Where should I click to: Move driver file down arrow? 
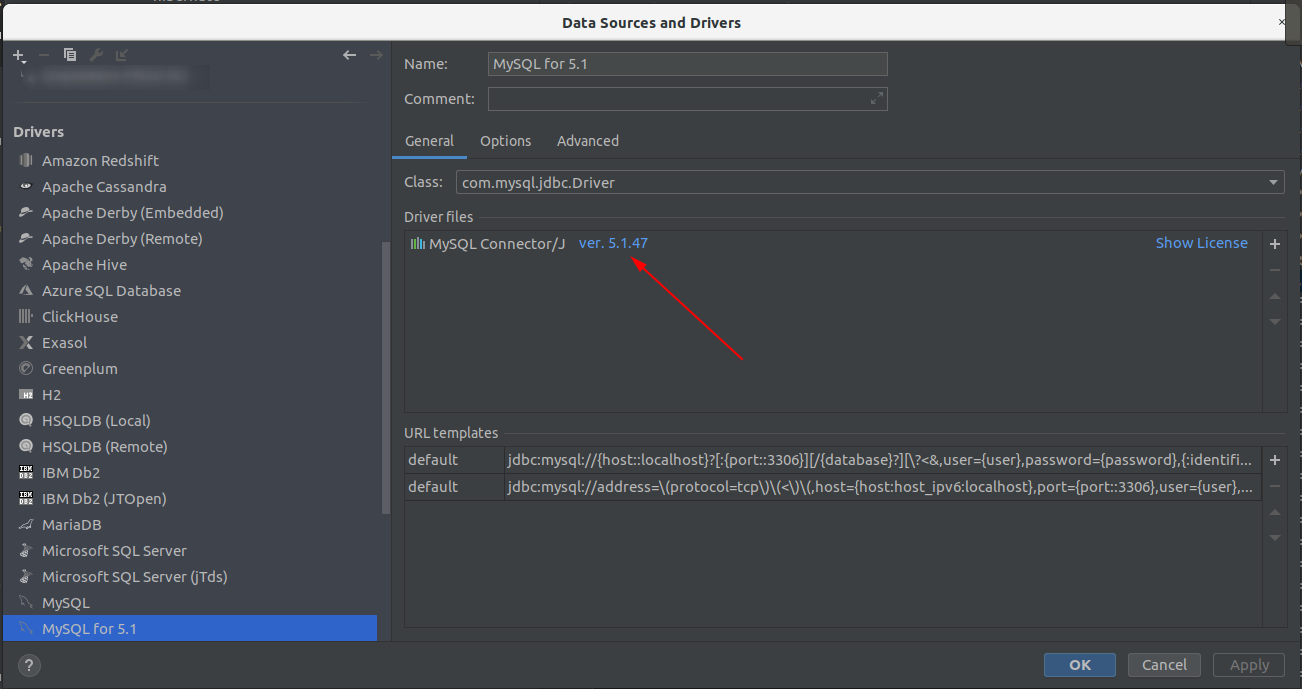click(x=1275, y=322)
